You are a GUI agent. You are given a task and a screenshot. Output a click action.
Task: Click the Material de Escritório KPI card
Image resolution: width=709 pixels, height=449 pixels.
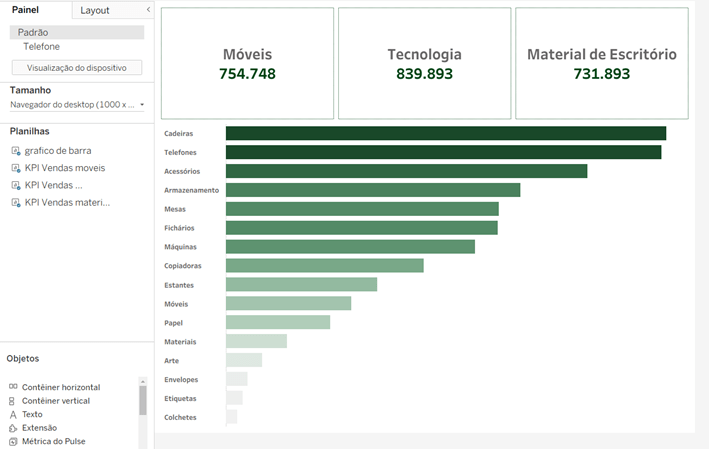(601, 63)
